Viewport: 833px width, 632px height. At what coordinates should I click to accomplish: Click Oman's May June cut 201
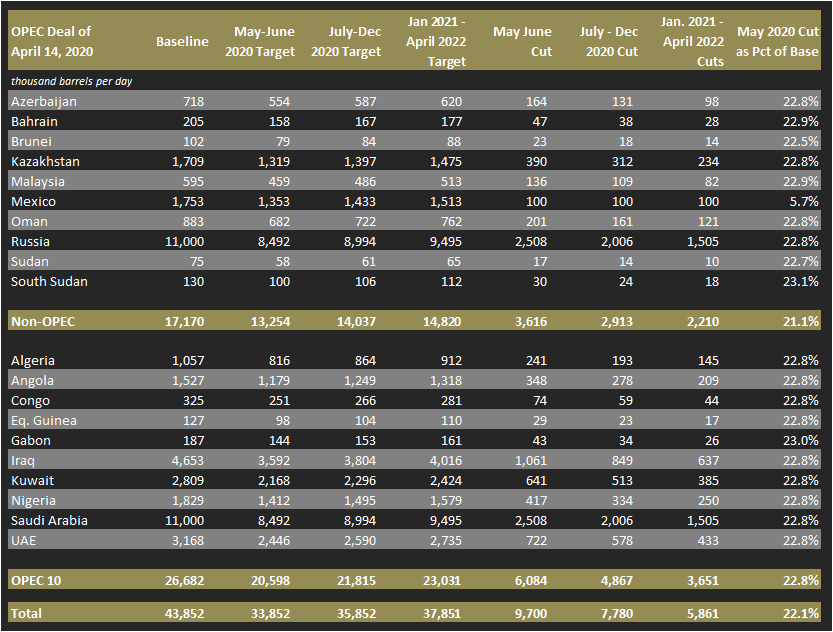537,221
